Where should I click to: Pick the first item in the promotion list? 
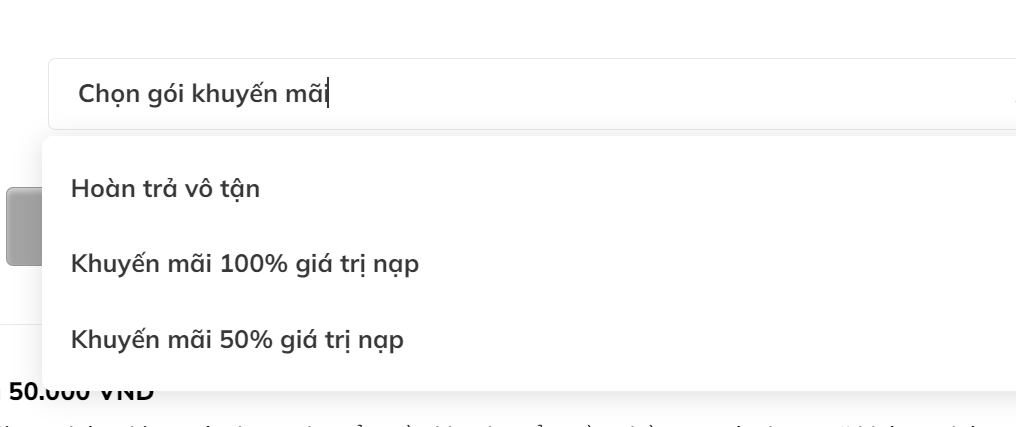click(166, 188)
